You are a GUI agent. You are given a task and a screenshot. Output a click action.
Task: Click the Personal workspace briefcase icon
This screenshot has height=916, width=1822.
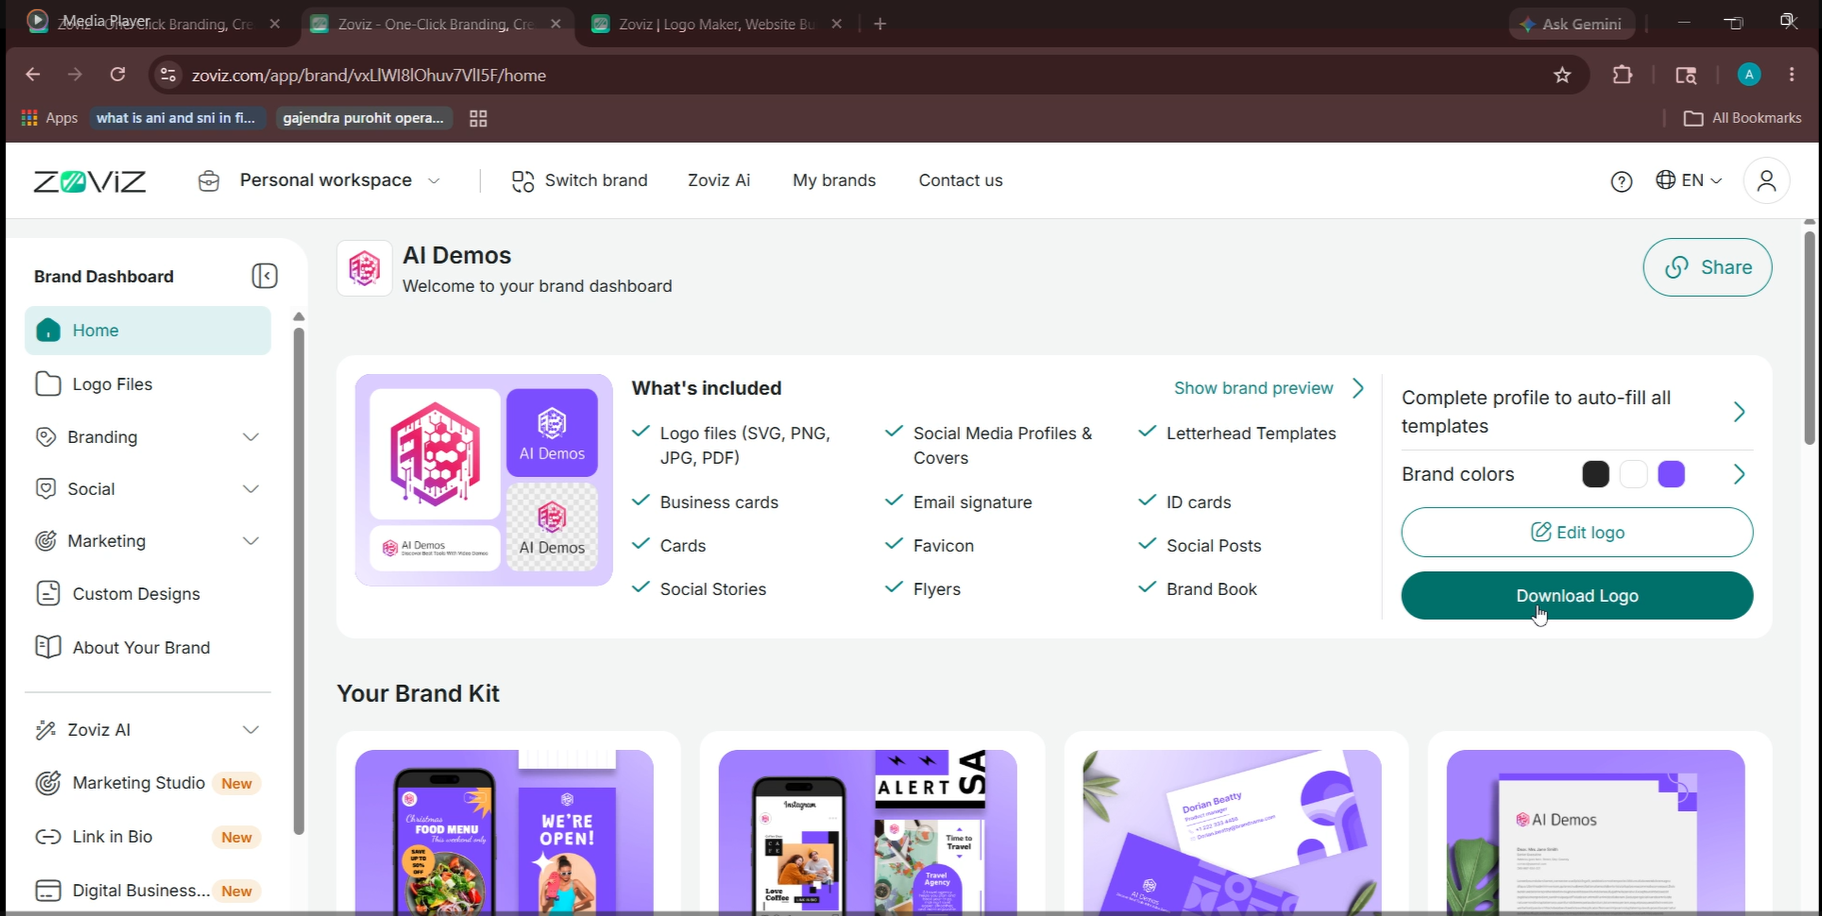pyautogui.click(x=209, y=181)
